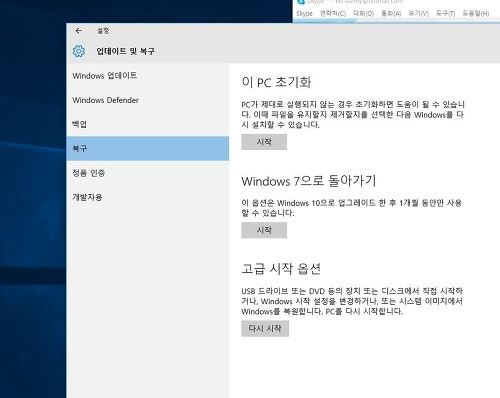This screenshot has height=398, width=500.
Task: Open Windows 업데이트 in sidebar
Action: [x=148, y=76]
